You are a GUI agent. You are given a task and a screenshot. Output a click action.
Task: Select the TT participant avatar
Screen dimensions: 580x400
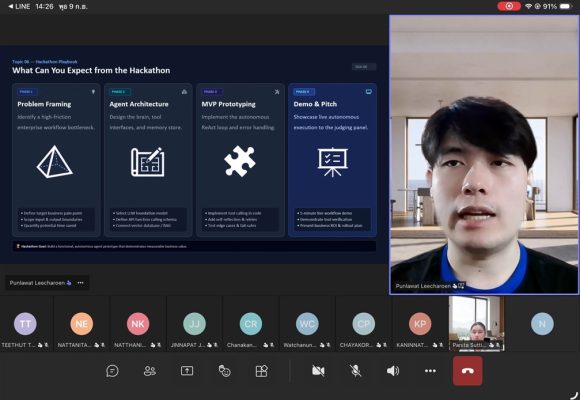point(25,323)
